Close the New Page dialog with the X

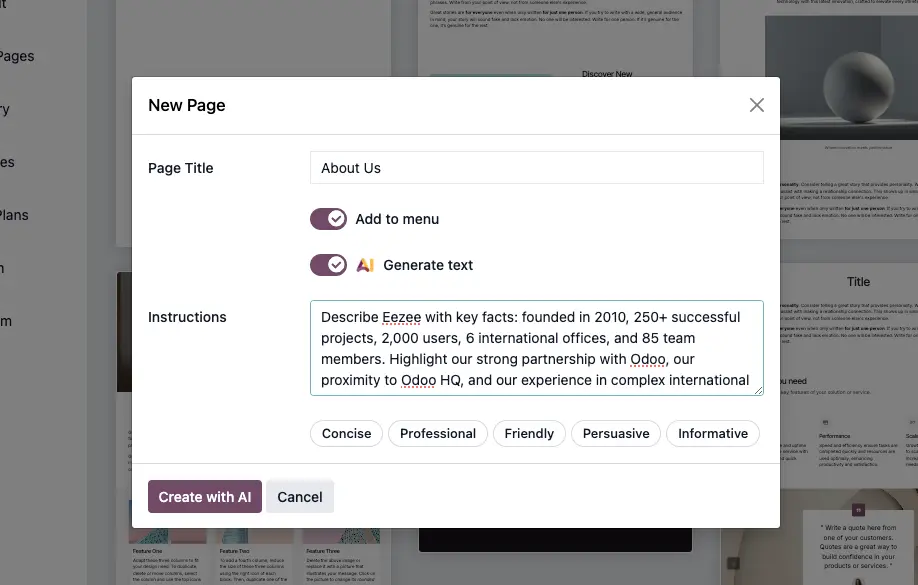(756, 104)
